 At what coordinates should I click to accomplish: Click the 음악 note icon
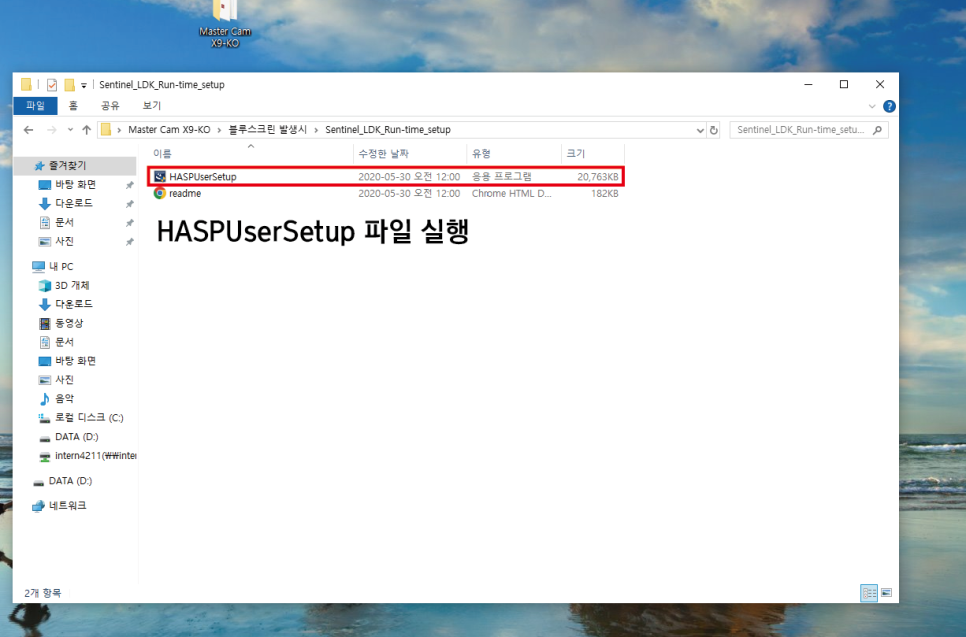tap(44, 399)
